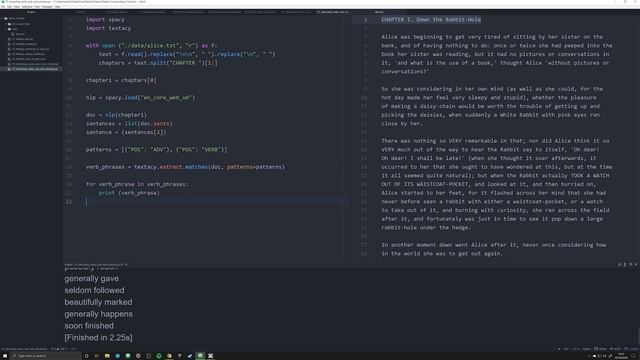Click the 'seldom followed' output line
The height and width of the screenshot is (360, 640).
point(94,290)
